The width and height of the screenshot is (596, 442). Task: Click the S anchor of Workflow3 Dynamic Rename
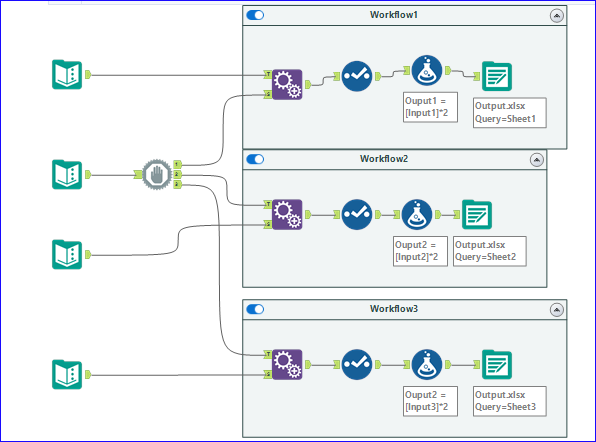pos(268,374)
